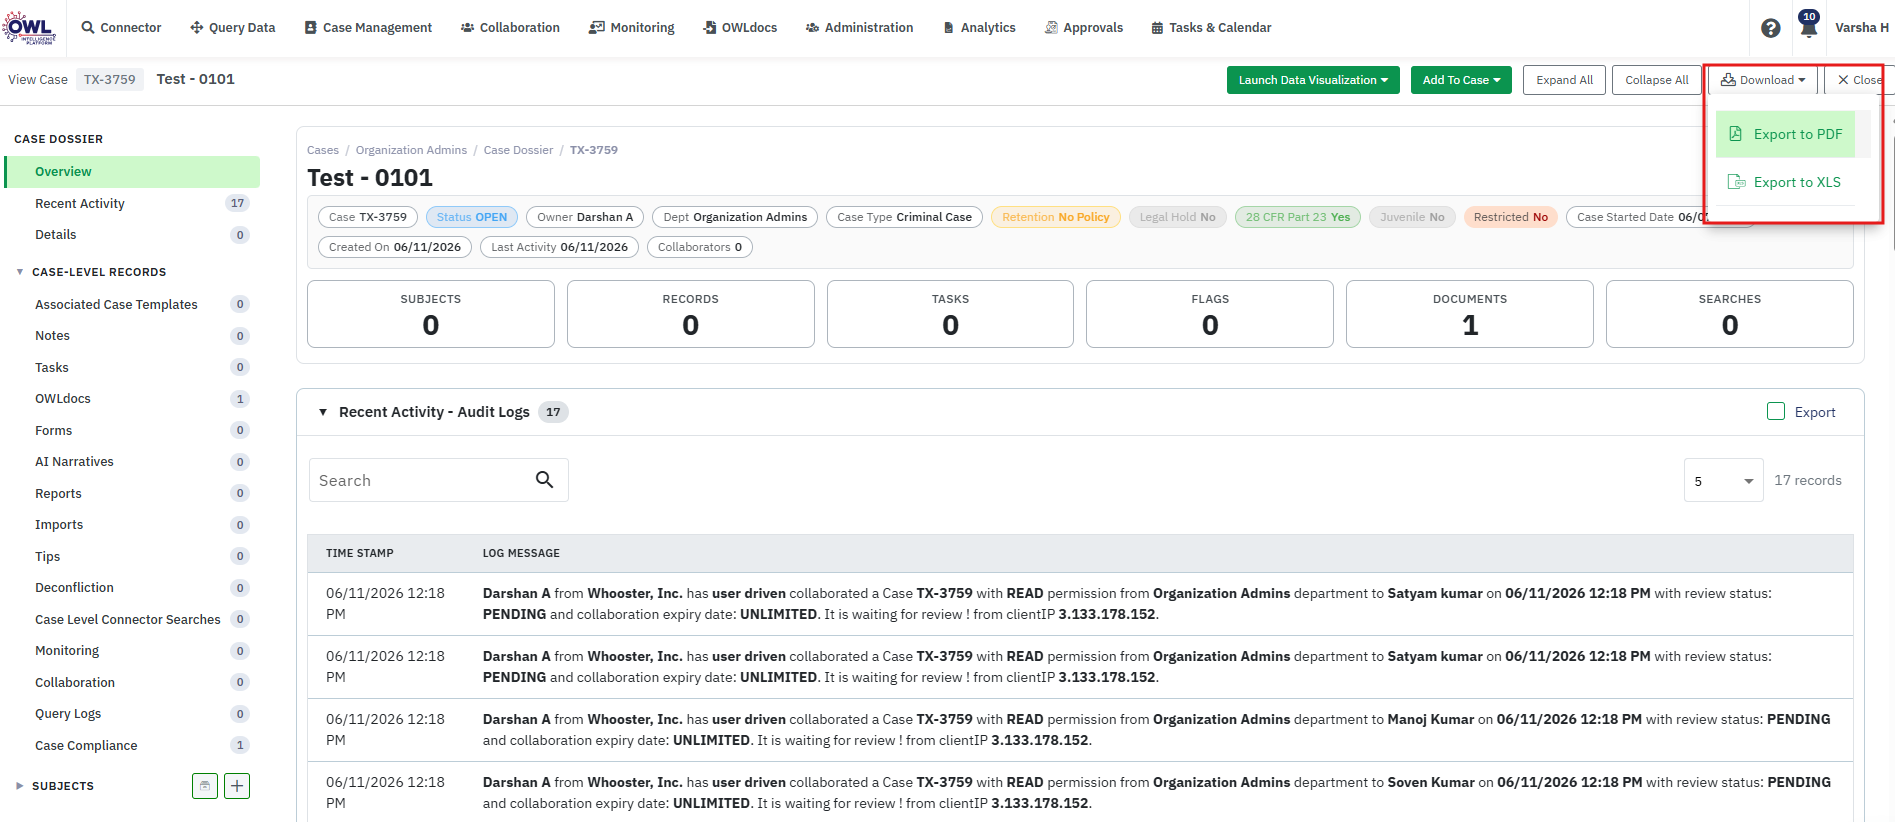
Task: Open the Add To Case dropdown
Action: pos(1461,80)
